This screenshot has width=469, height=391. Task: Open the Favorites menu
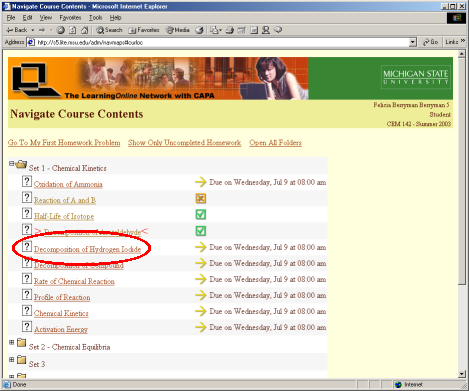pos(70,18)
